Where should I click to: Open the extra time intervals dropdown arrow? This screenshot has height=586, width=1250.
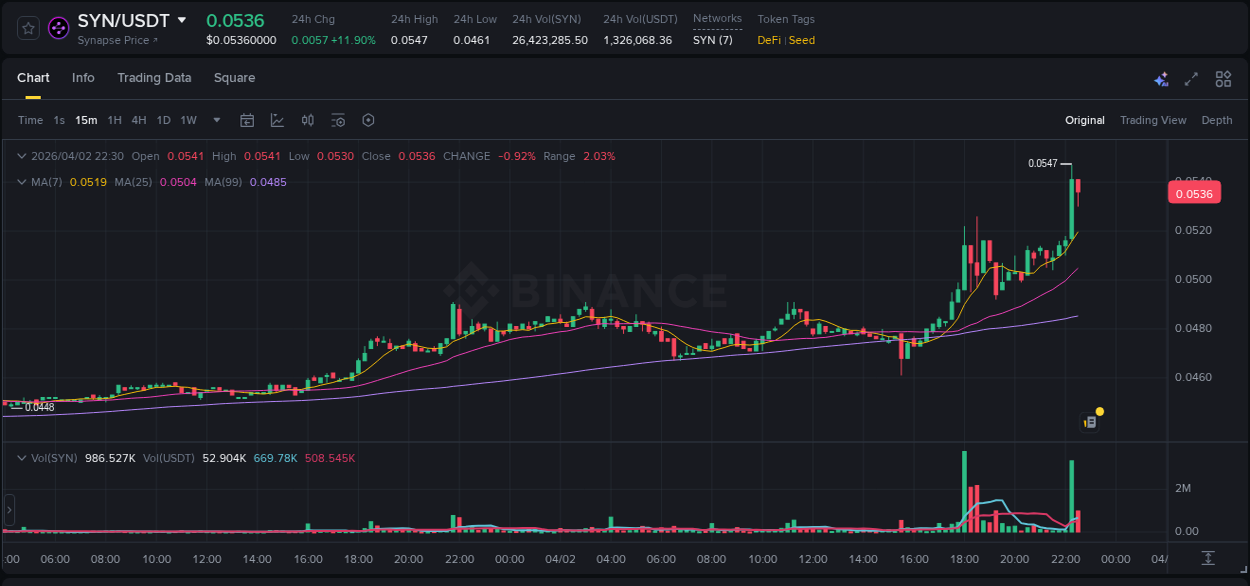point(215,120)
